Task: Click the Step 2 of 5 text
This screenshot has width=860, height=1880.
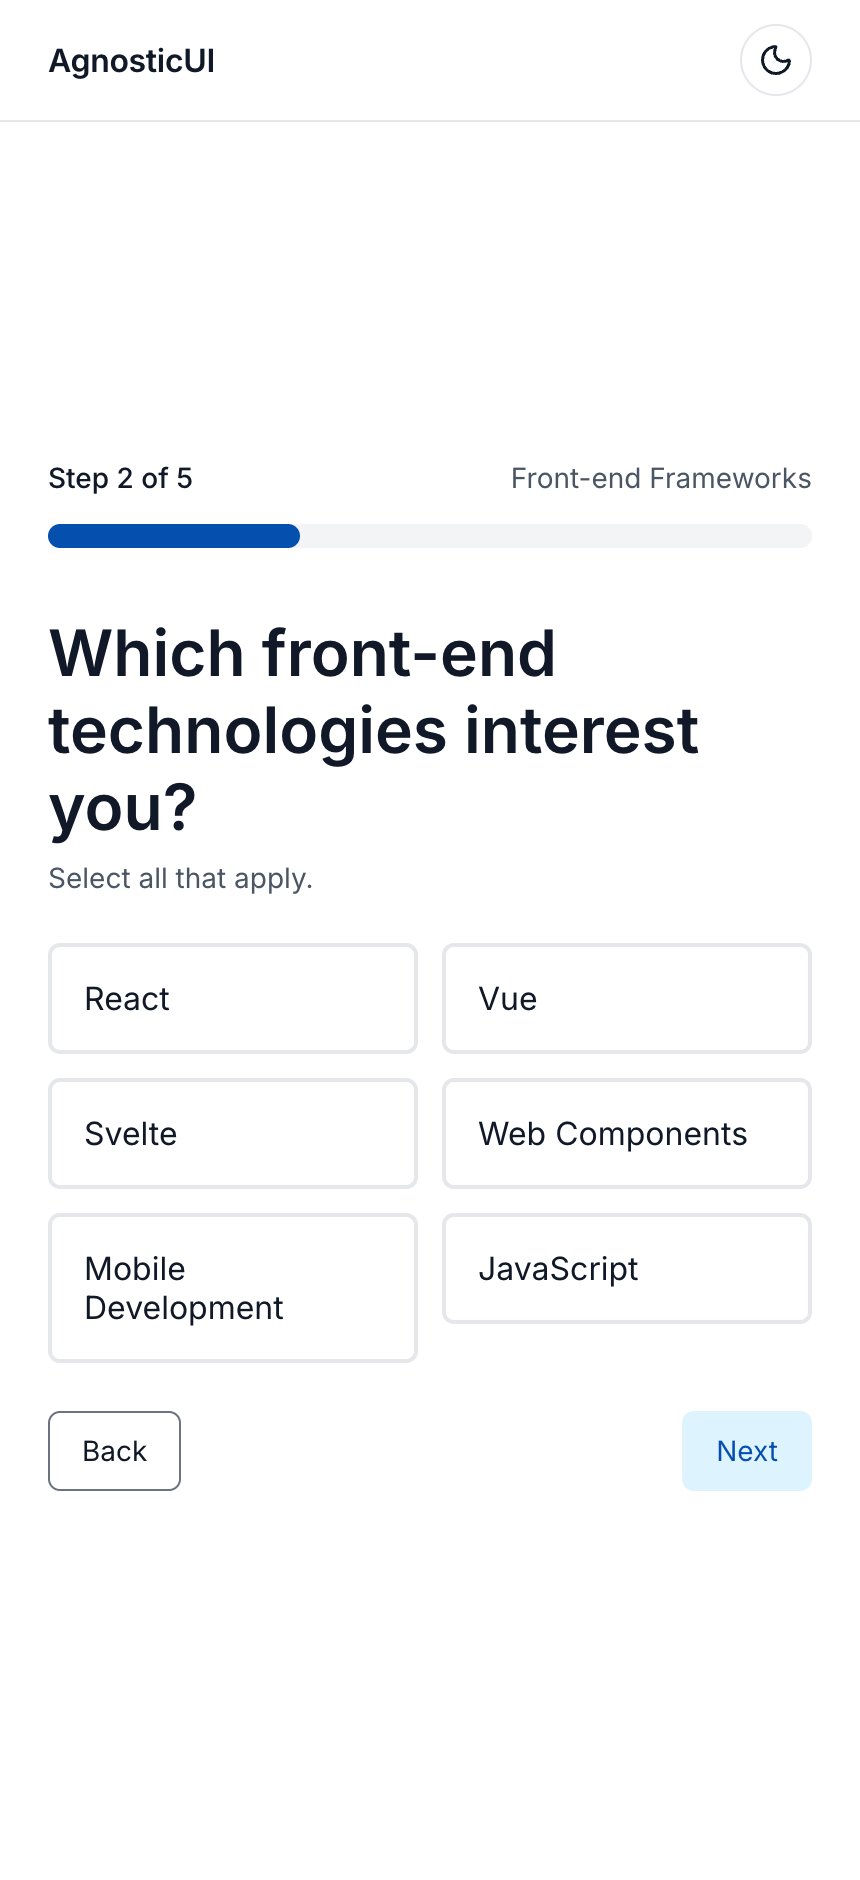Action: coord(120,478)
